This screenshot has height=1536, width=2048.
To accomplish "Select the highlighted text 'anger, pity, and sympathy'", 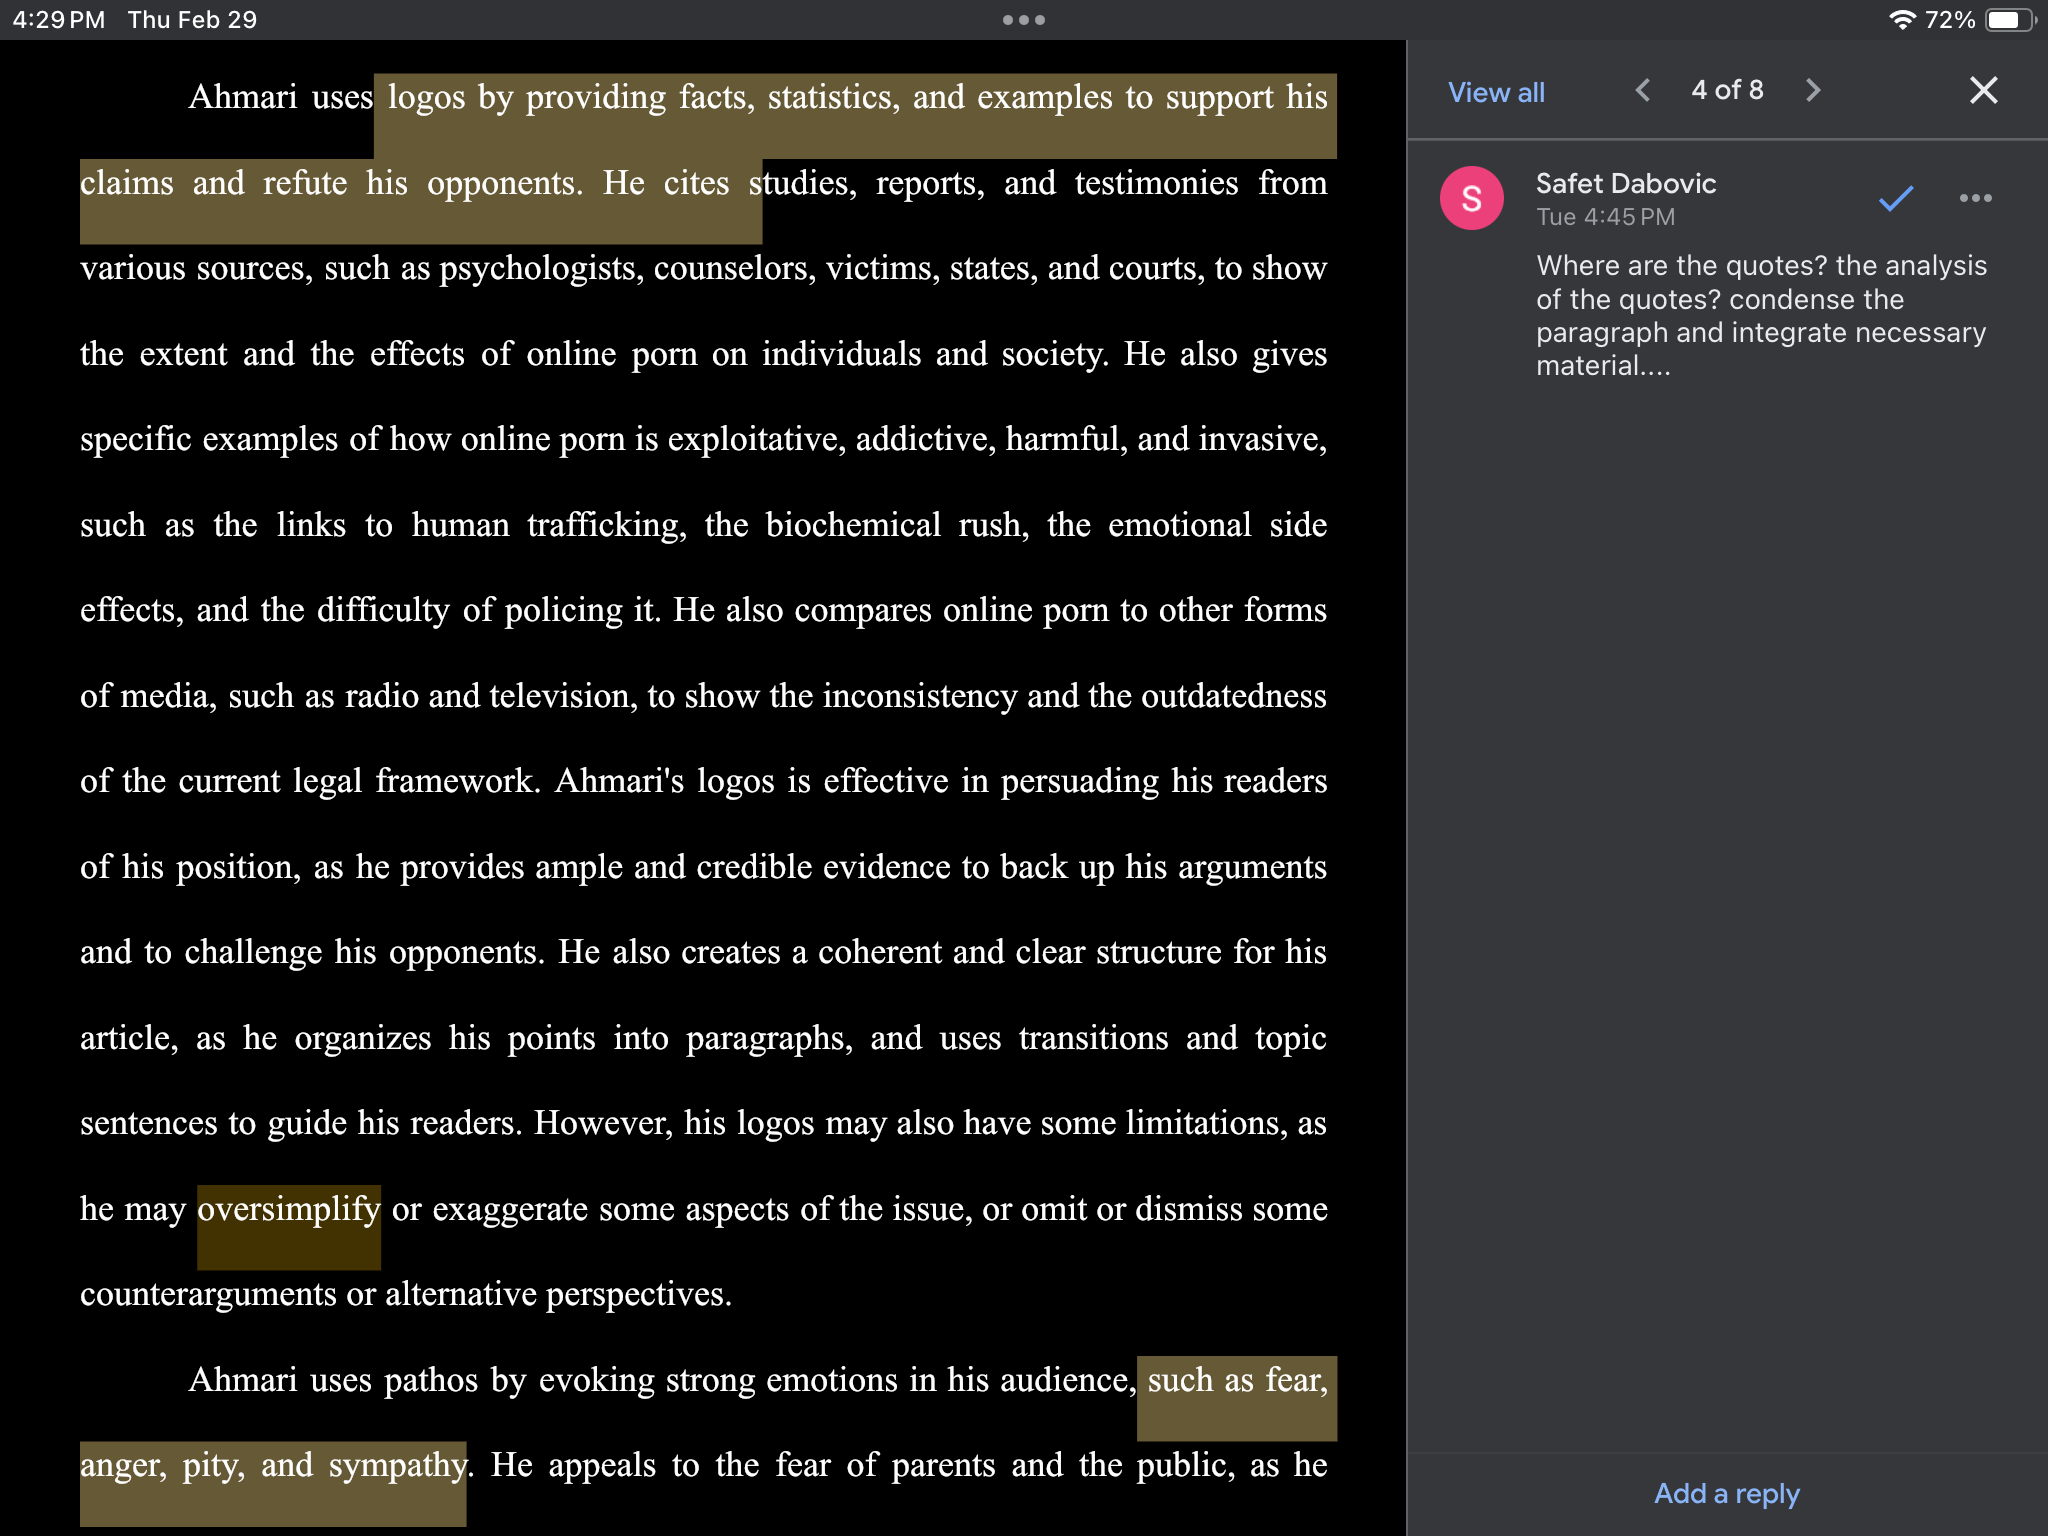I will click(x=272, y=1465).
